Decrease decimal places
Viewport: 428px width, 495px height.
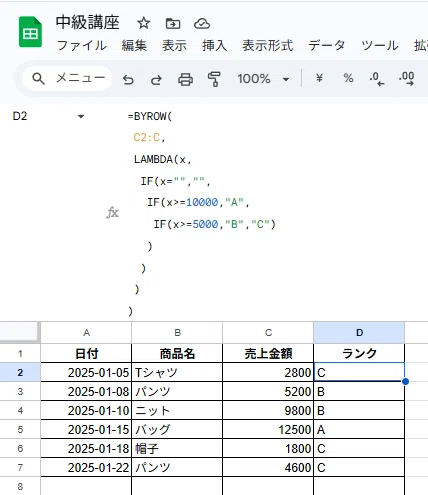377,79
